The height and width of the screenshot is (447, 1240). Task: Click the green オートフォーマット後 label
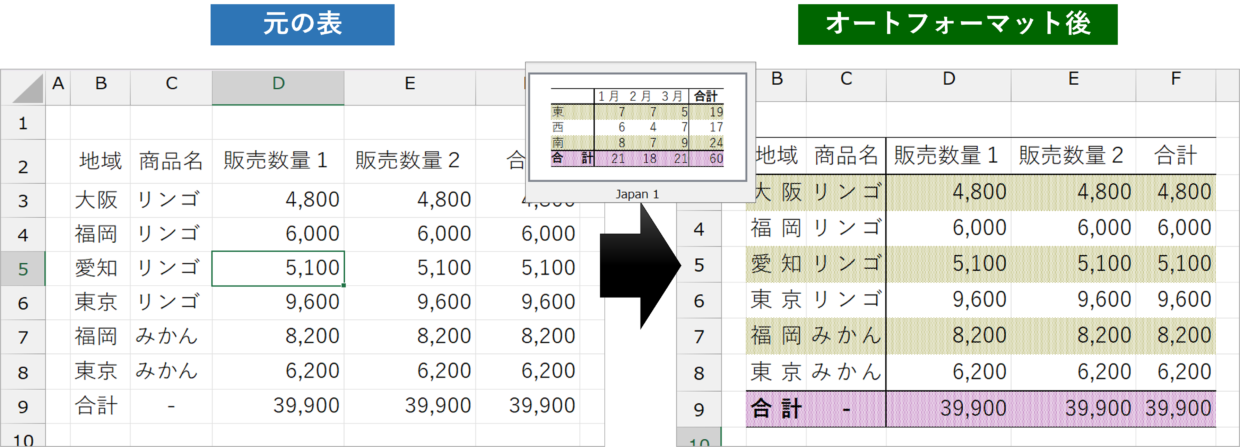click(957, 25)
